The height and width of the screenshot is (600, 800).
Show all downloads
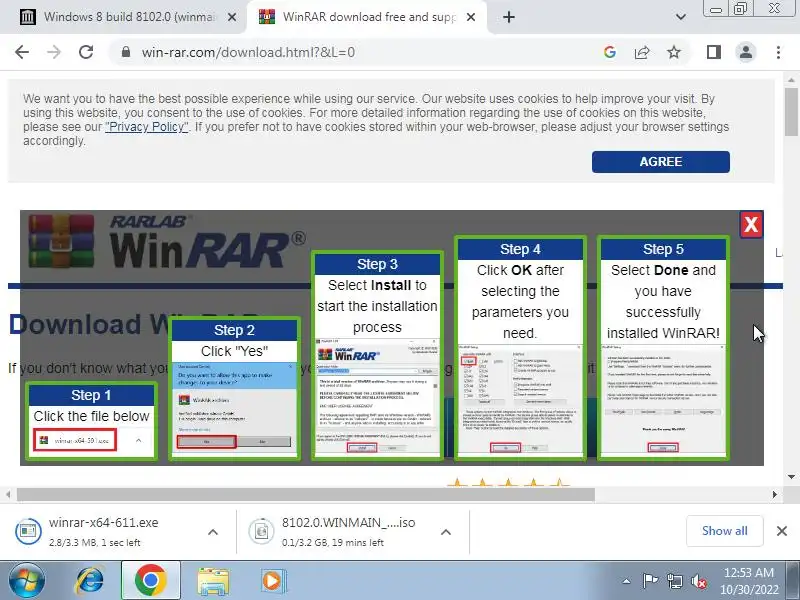click(724, 531)
